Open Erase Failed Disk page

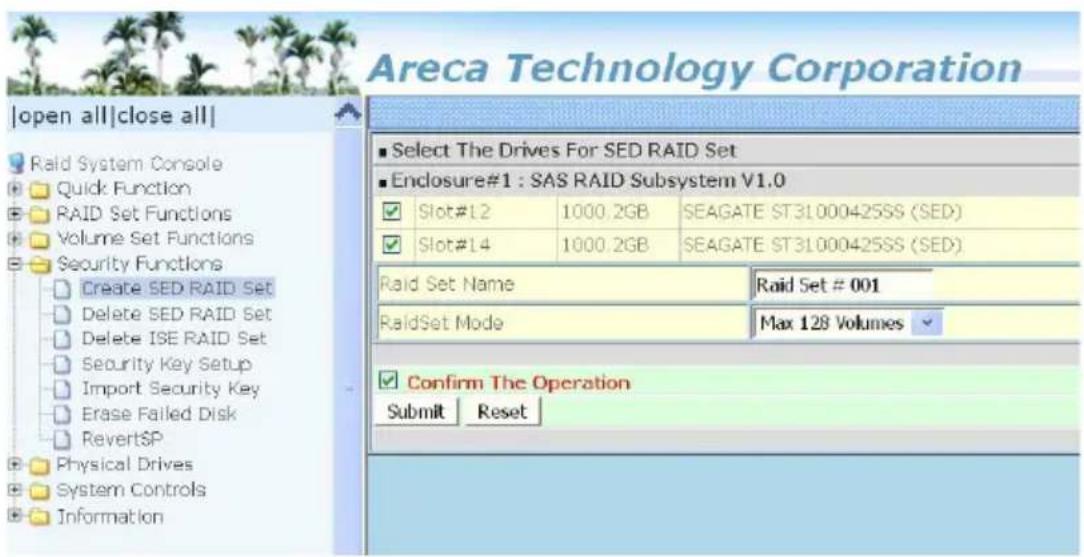pyautogui.click(x=159, y=414)
